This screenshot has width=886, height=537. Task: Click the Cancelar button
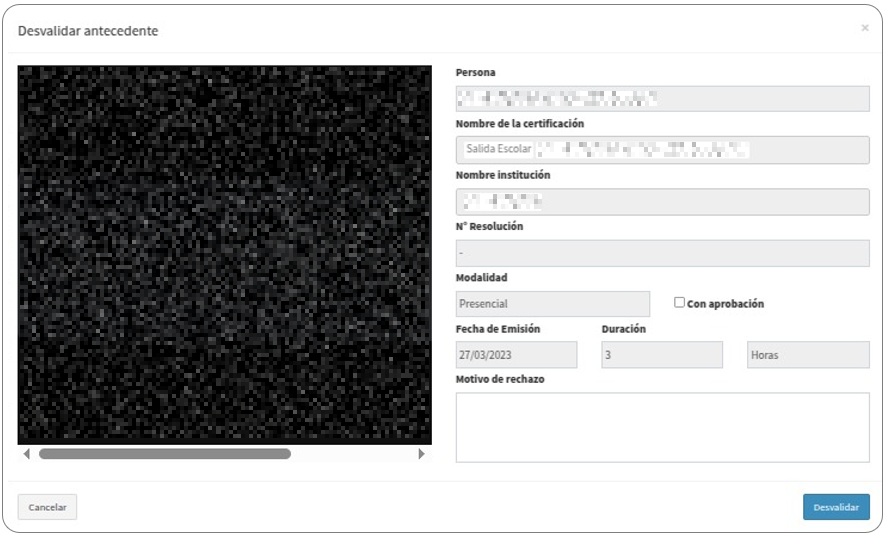pos(47,507)
